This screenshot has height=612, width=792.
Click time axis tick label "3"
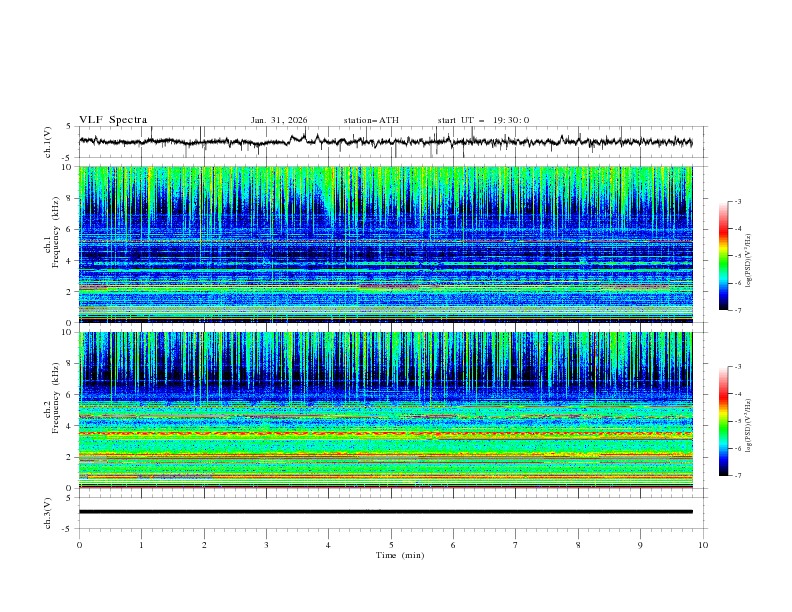click(266, 545)
